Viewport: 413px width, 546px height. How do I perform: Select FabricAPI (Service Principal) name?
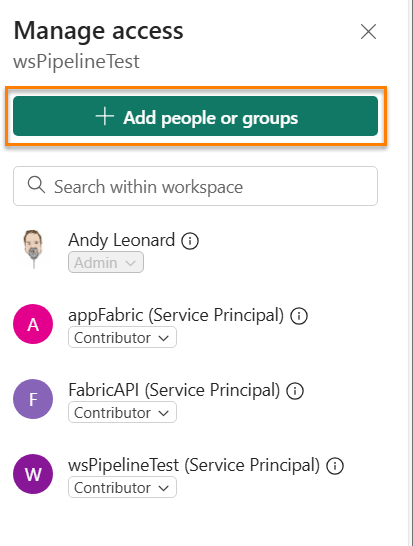point(174,390)
